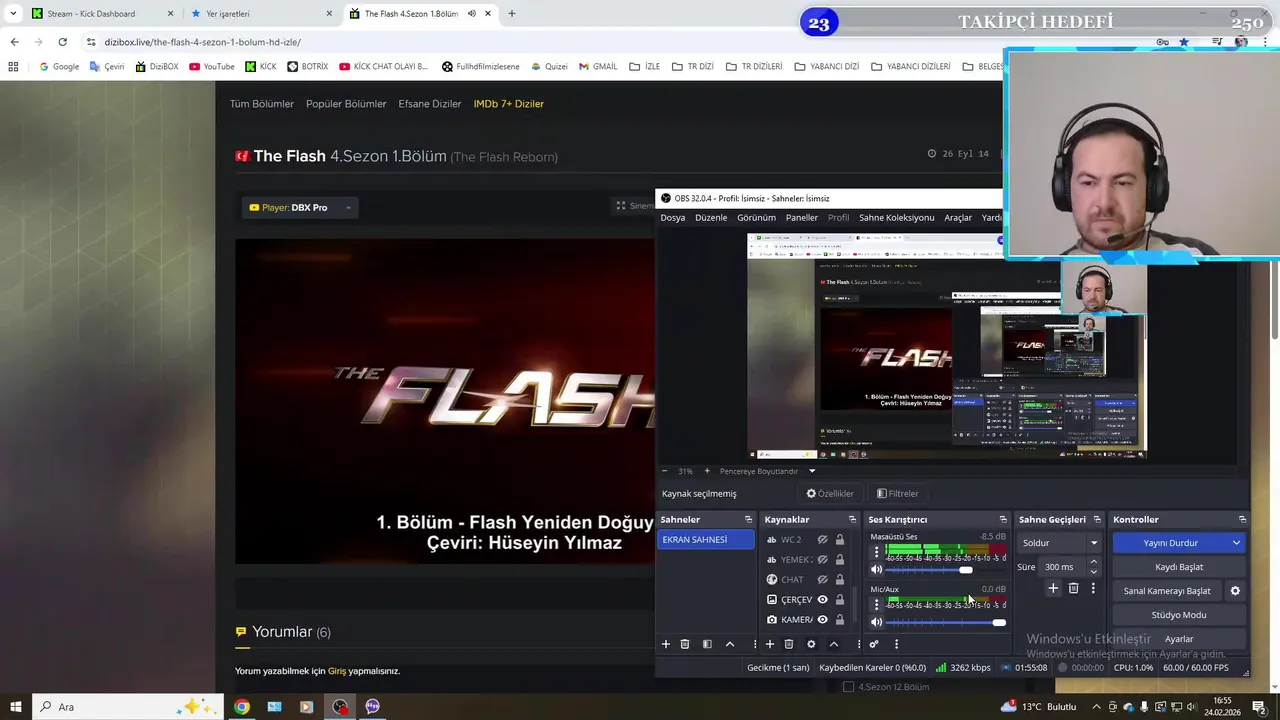The image size is (1280, 720).
Task: Click Stüdyo Modu button
Action: coord(1179,615)
